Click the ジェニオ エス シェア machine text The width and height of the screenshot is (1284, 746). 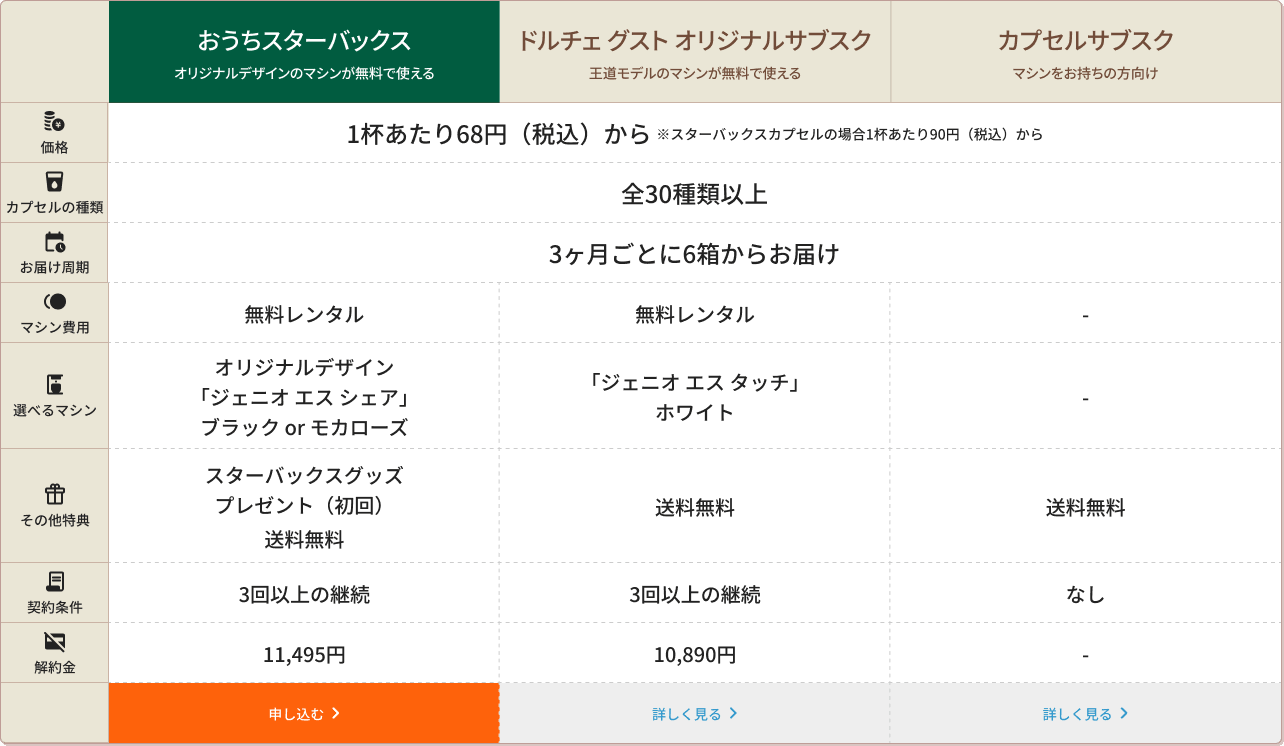(x=304, y=397)
